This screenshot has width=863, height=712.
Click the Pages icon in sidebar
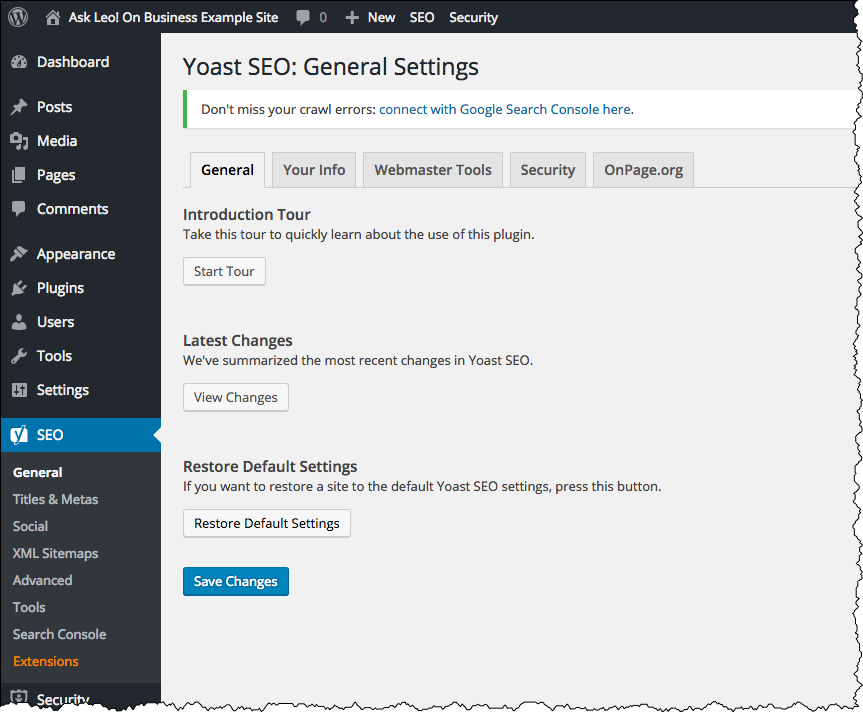(x=19, y=175)
